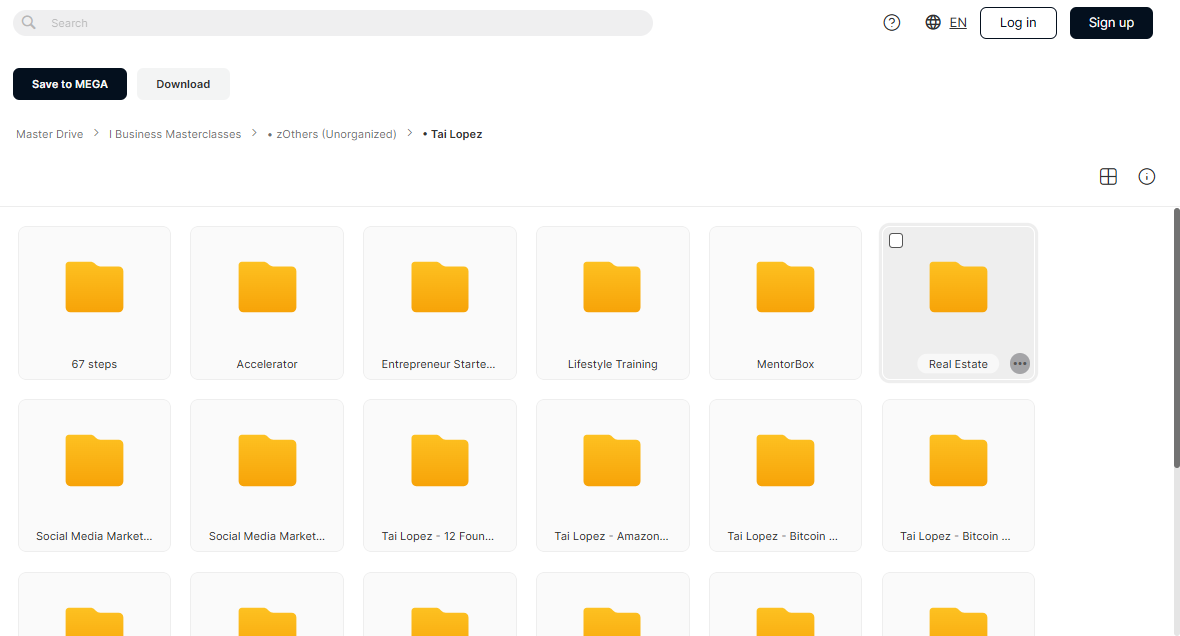Select the Real Estate label

coord(958,364)
